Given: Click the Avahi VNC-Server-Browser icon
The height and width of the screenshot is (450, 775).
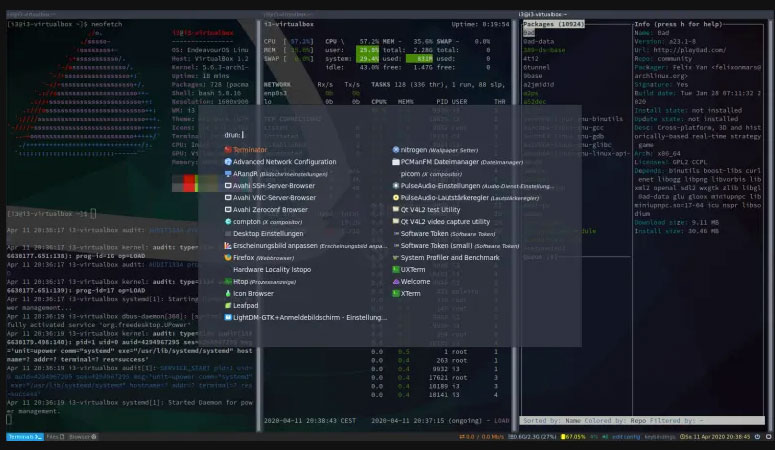Looking at the screenshot, I should pos(228,198).
